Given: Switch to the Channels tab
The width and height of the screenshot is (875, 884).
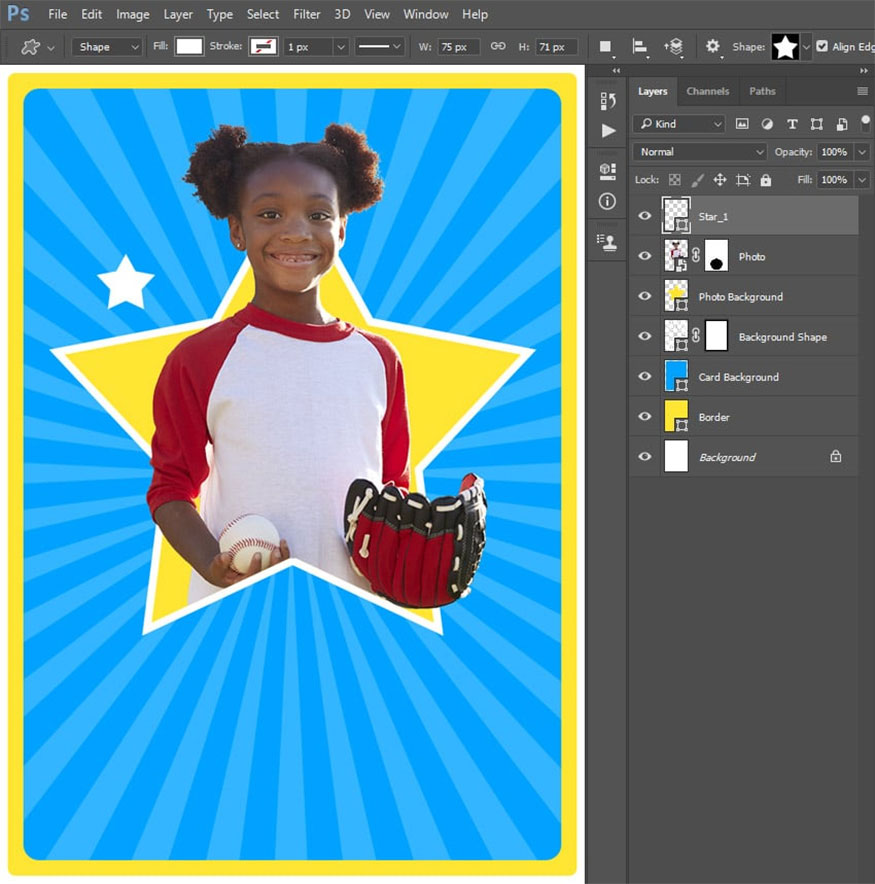Looking at the screenshot, I should pos(707,91).
